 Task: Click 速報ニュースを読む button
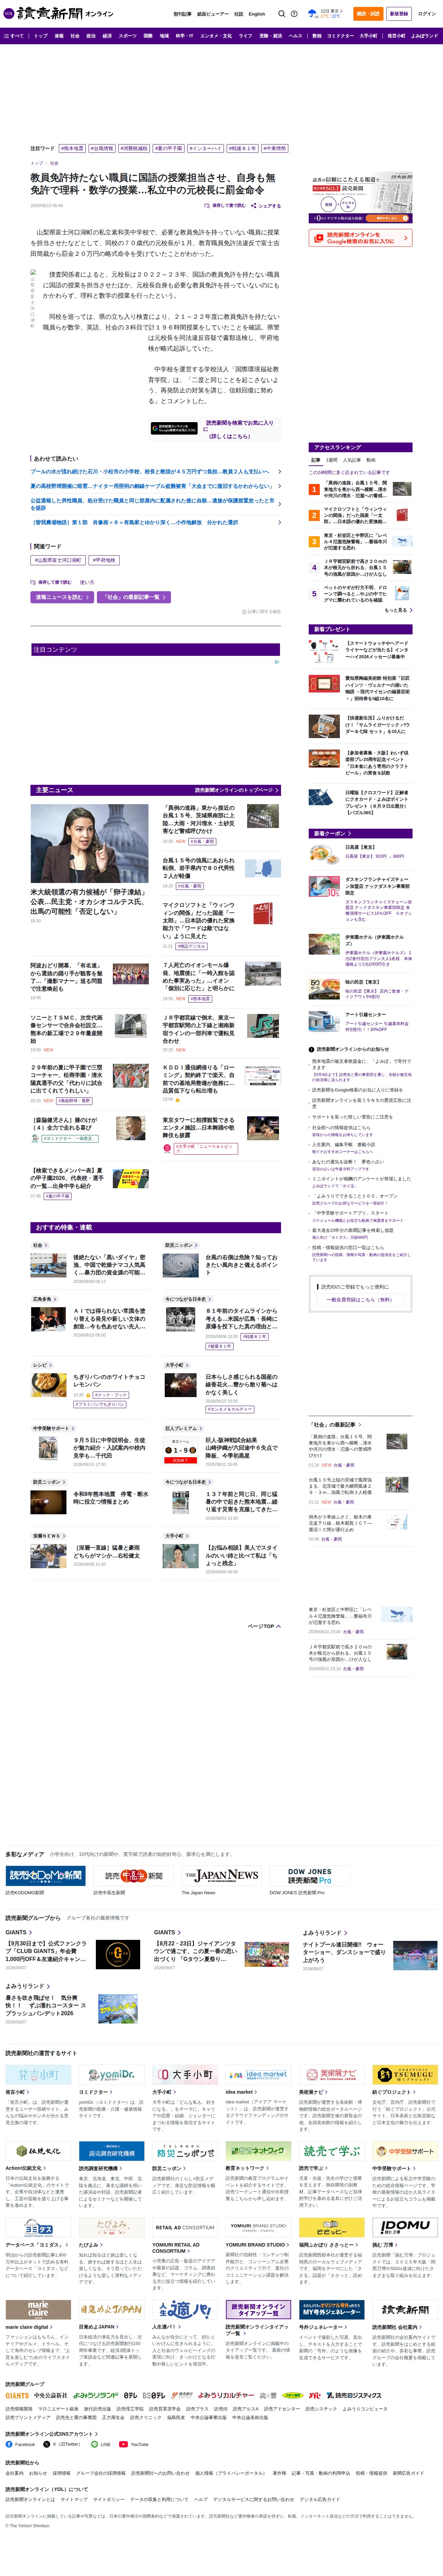pos(62,597)
